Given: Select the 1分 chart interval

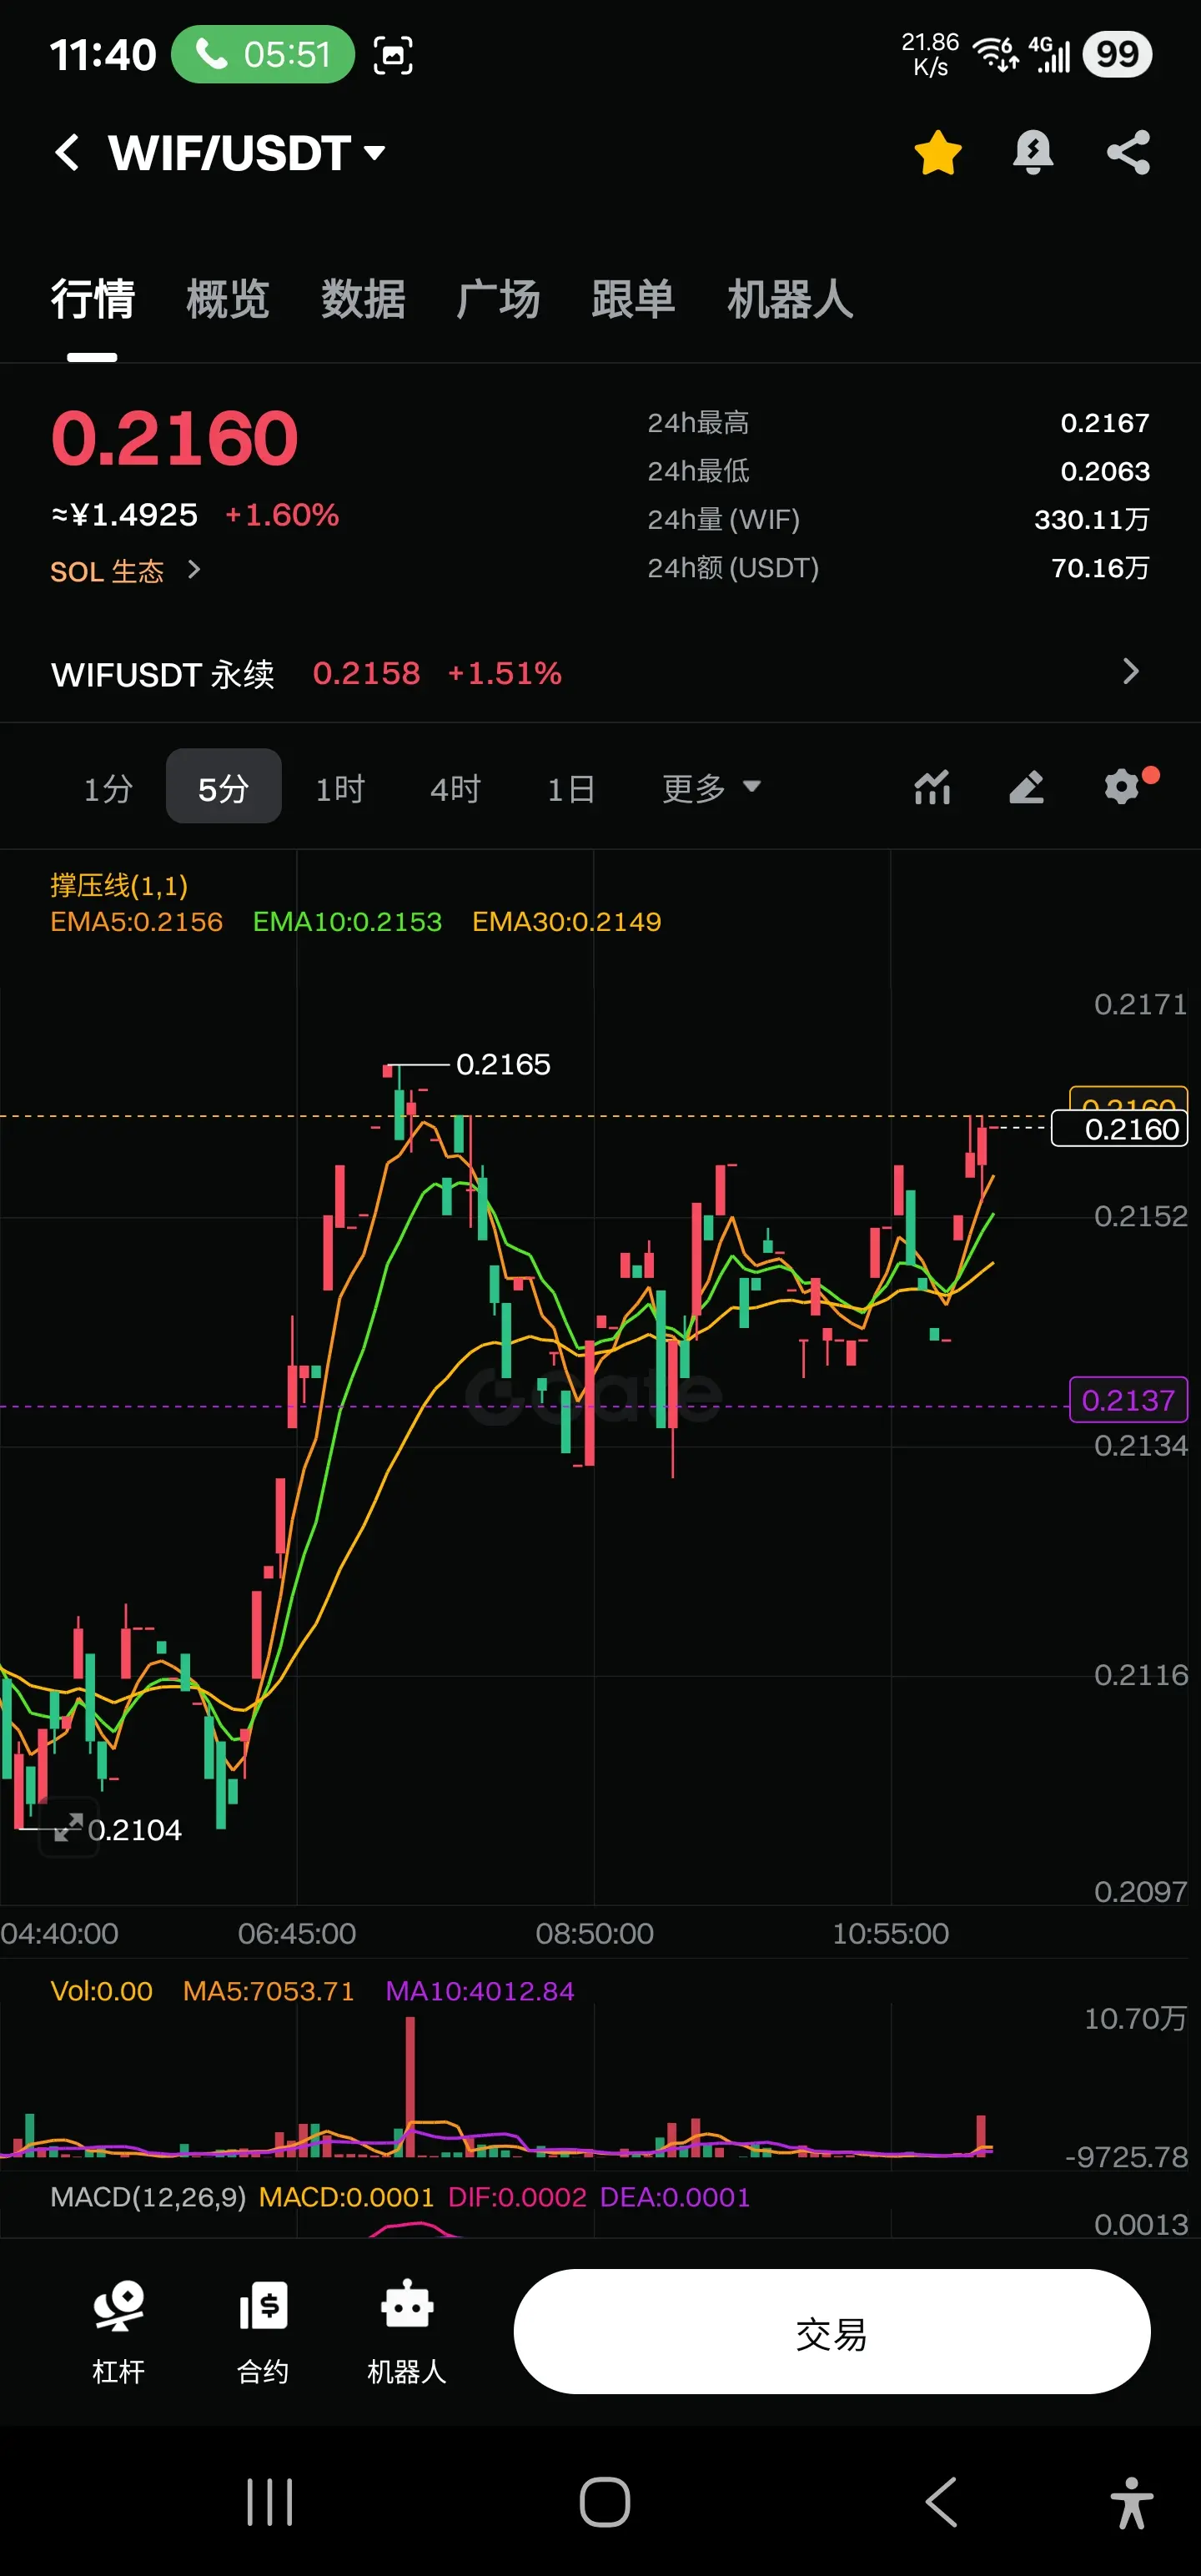Looking at the screenshot, I should 108,789.
